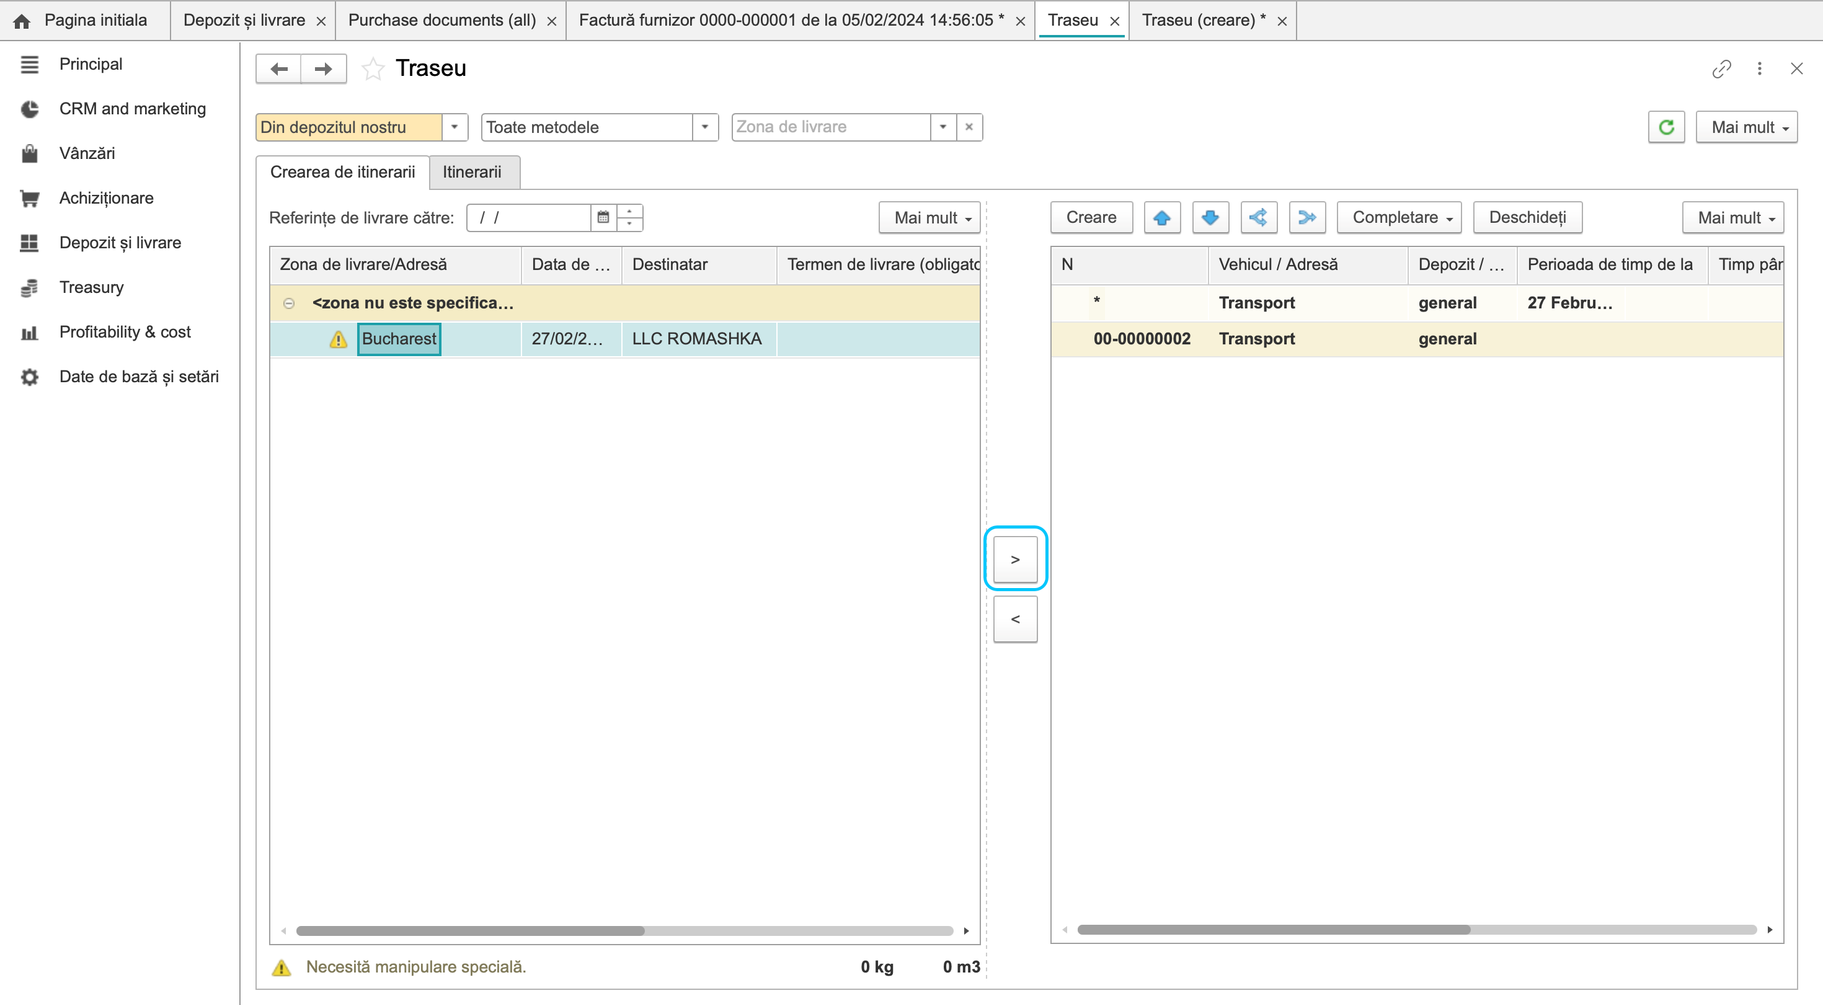The height and width of the screenshot is (1005, 1823).
Task: Select the Crearea de itinerarii tab
Action: click(x=343, y=172)
